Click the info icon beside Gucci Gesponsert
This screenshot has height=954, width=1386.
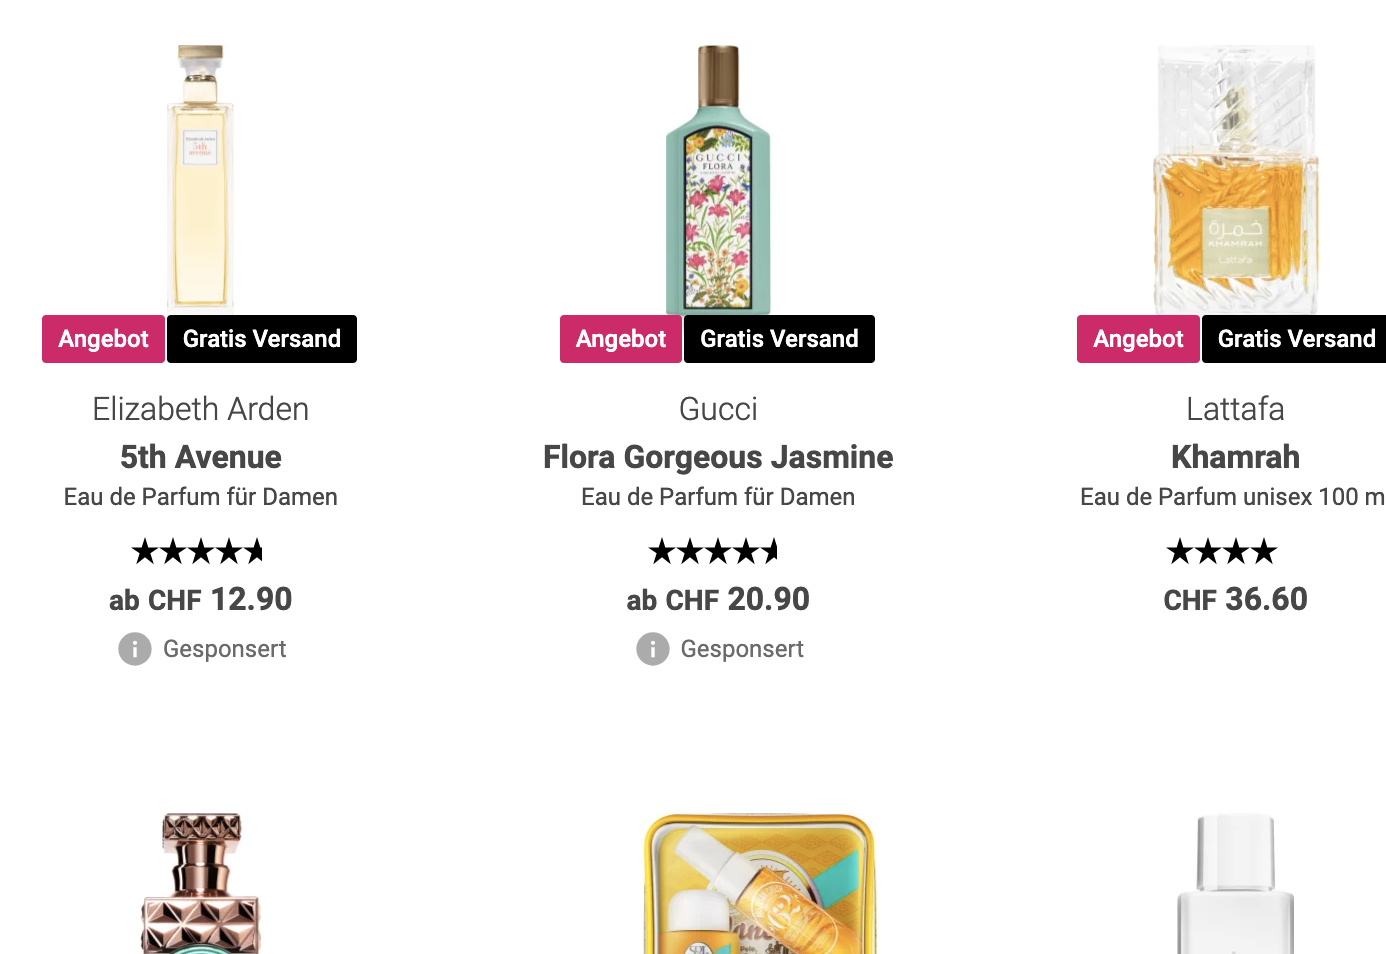click(x=653, y=649)
